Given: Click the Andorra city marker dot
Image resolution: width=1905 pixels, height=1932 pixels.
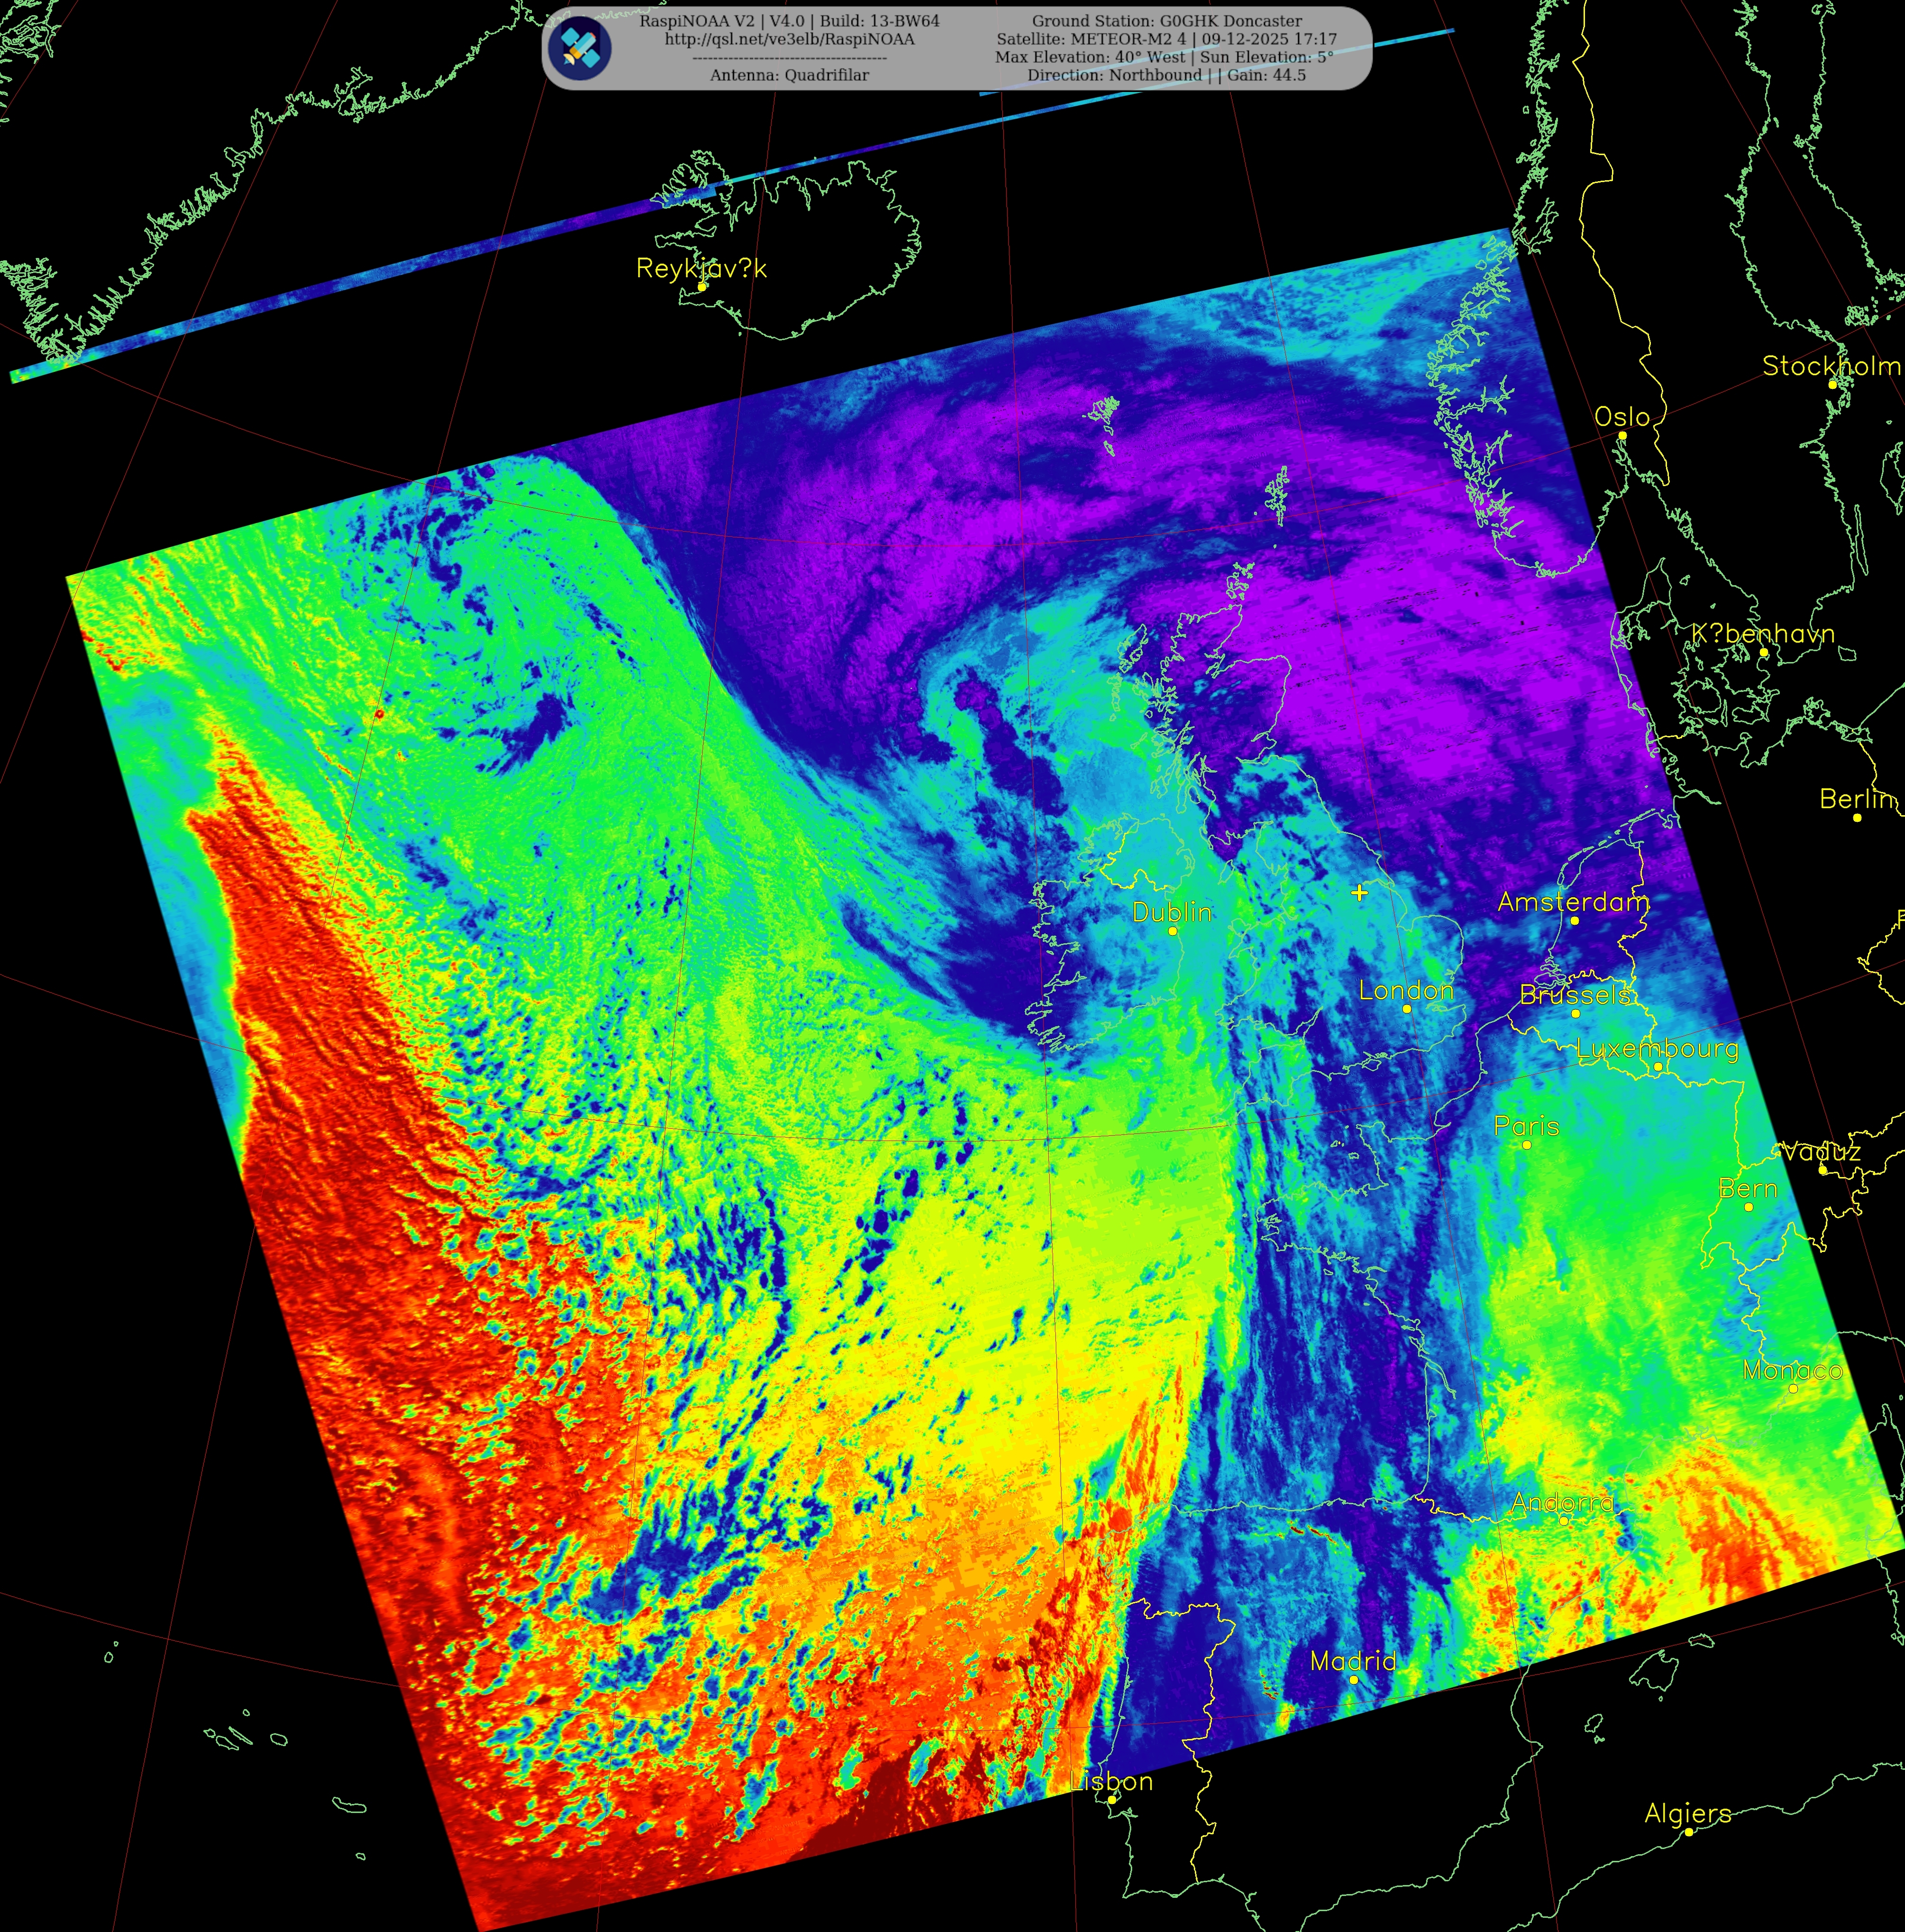Looking at the screenshot, I should coord(1564,1521).
